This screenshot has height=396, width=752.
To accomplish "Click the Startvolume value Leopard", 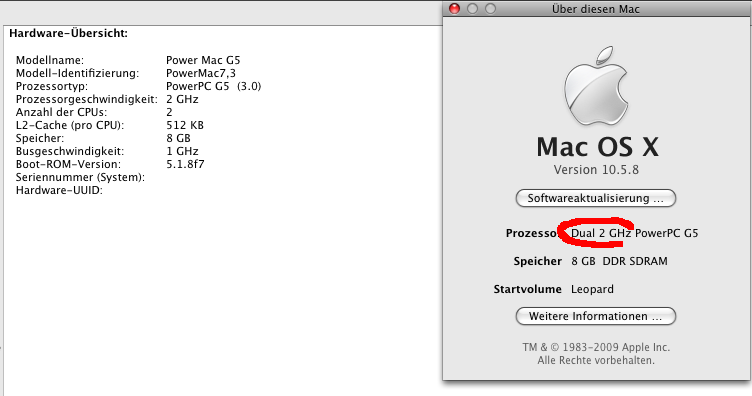I will (x=592, y=290).
